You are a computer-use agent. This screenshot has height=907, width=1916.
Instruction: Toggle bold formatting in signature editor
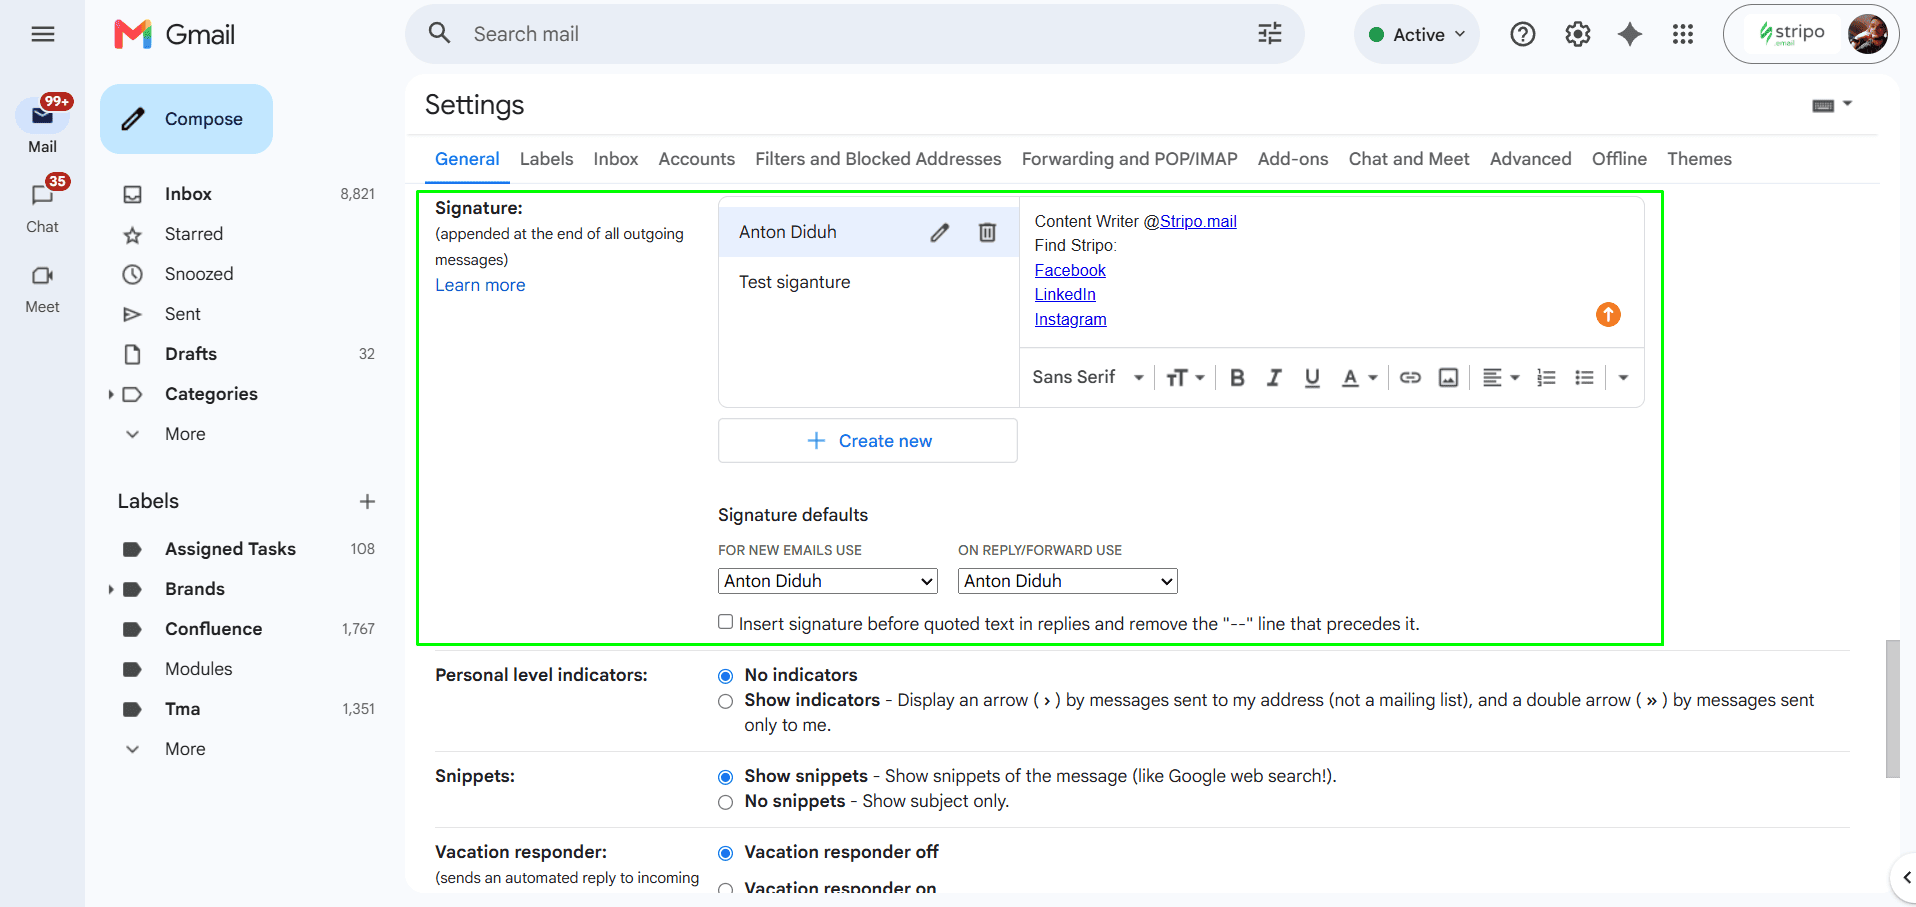click(x=1237, y=378)
